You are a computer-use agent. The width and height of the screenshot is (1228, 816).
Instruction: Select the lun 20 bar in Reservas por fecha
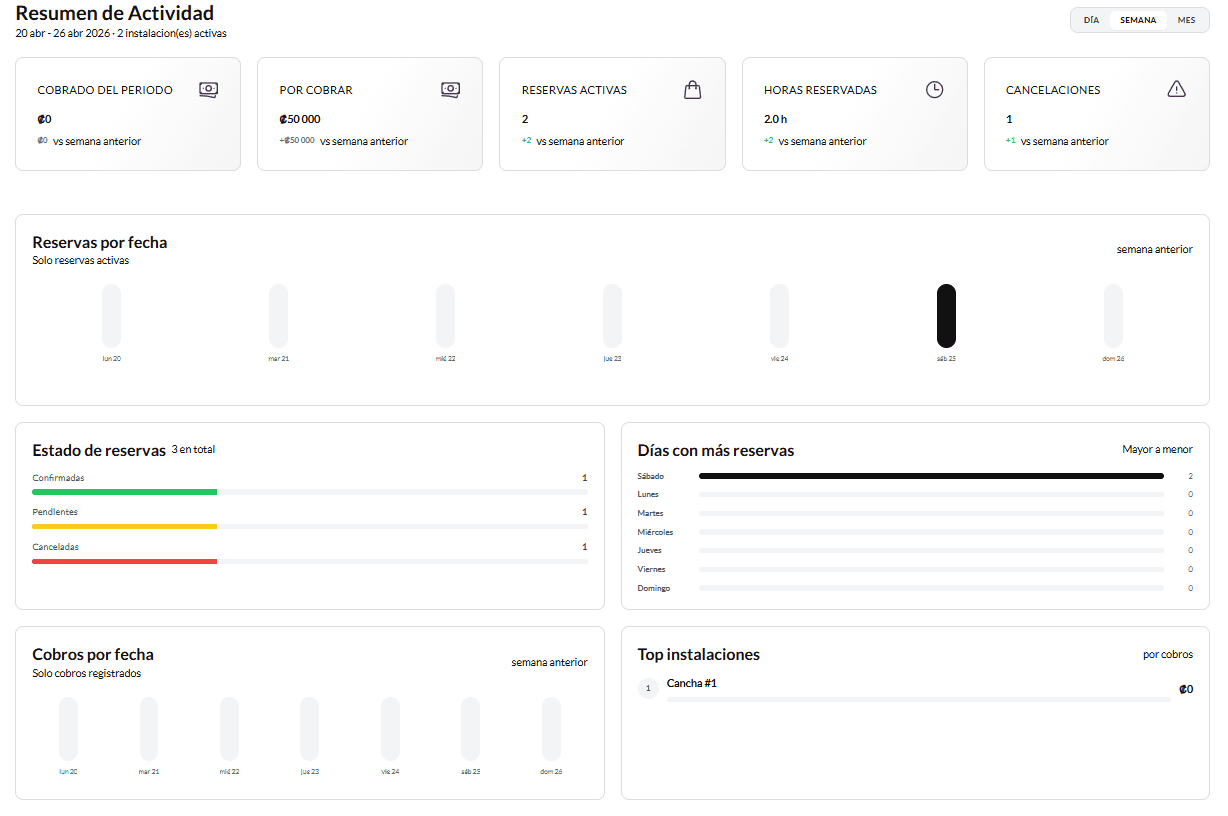(112, 316)
